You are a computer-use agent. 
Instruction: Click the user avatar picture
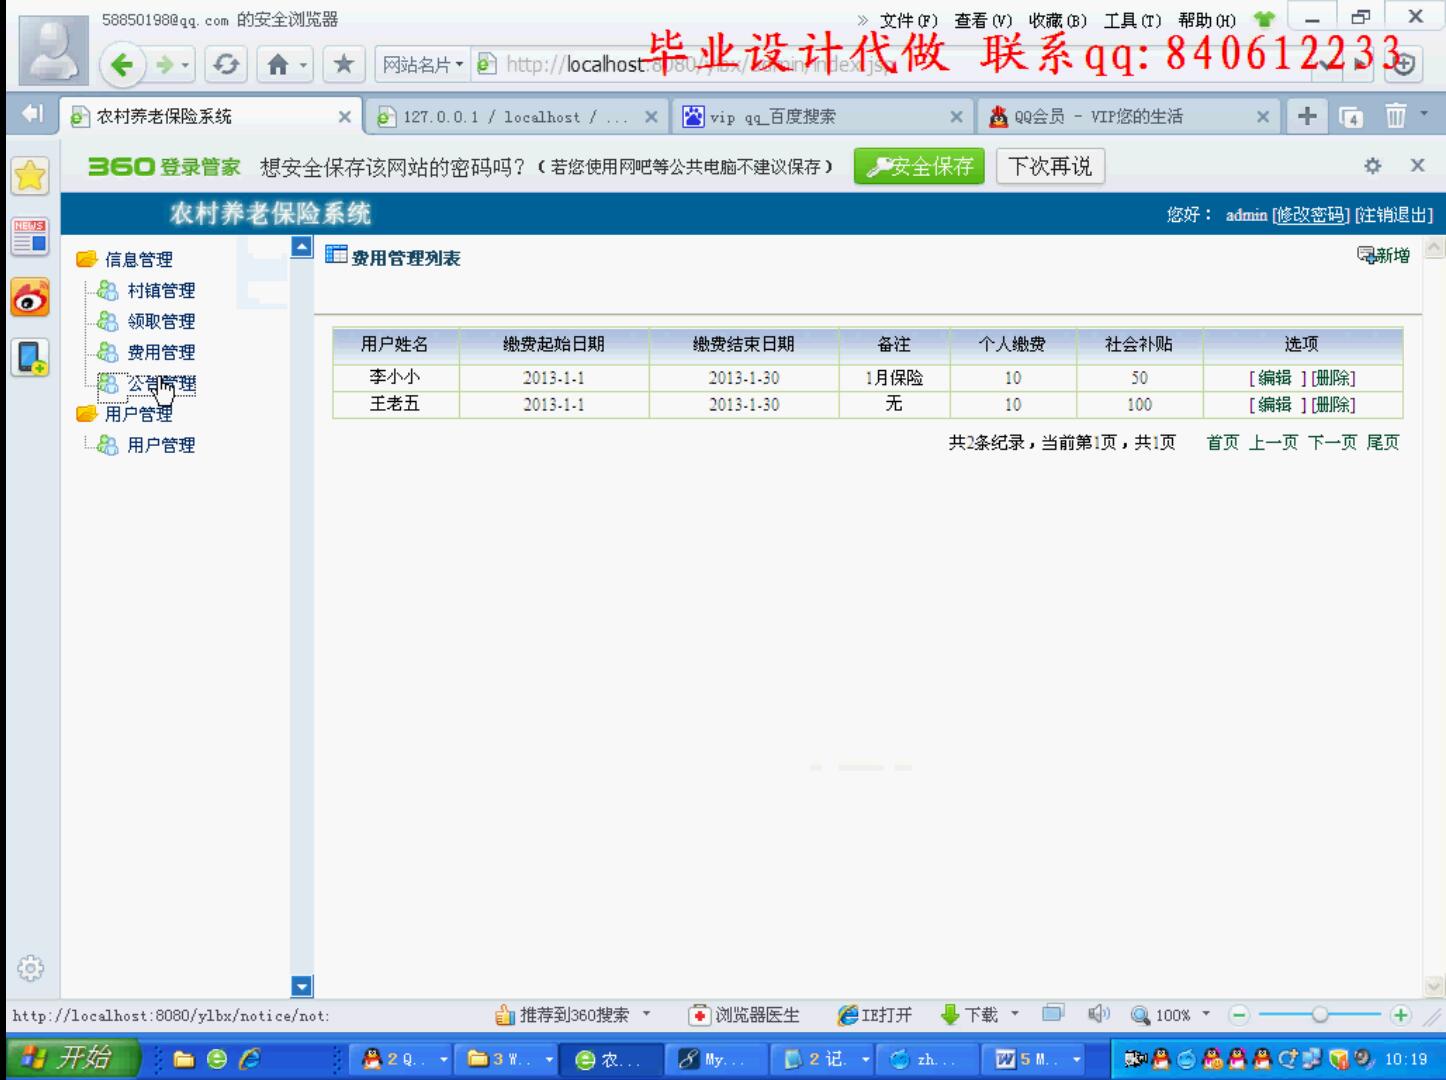(52, 48)
